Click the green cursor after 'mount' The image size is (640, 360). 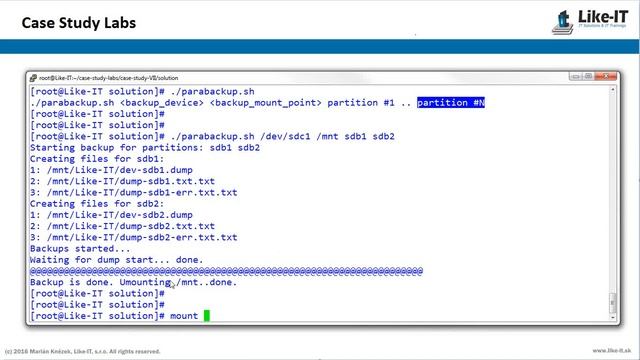pos(207,316)
